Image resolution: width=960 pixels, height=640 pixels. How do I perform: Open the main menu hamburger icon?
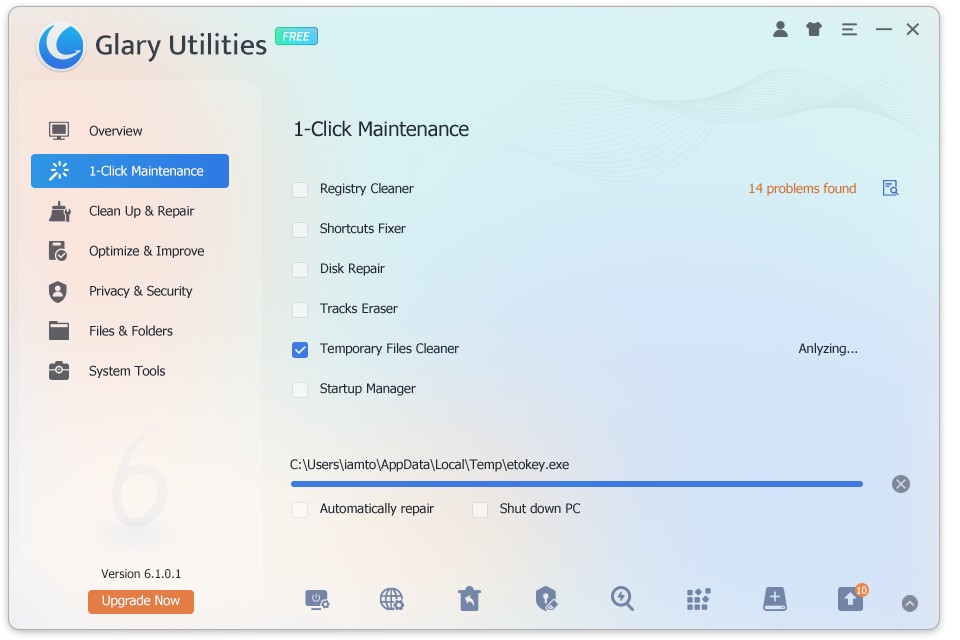(x=849, y=30)
